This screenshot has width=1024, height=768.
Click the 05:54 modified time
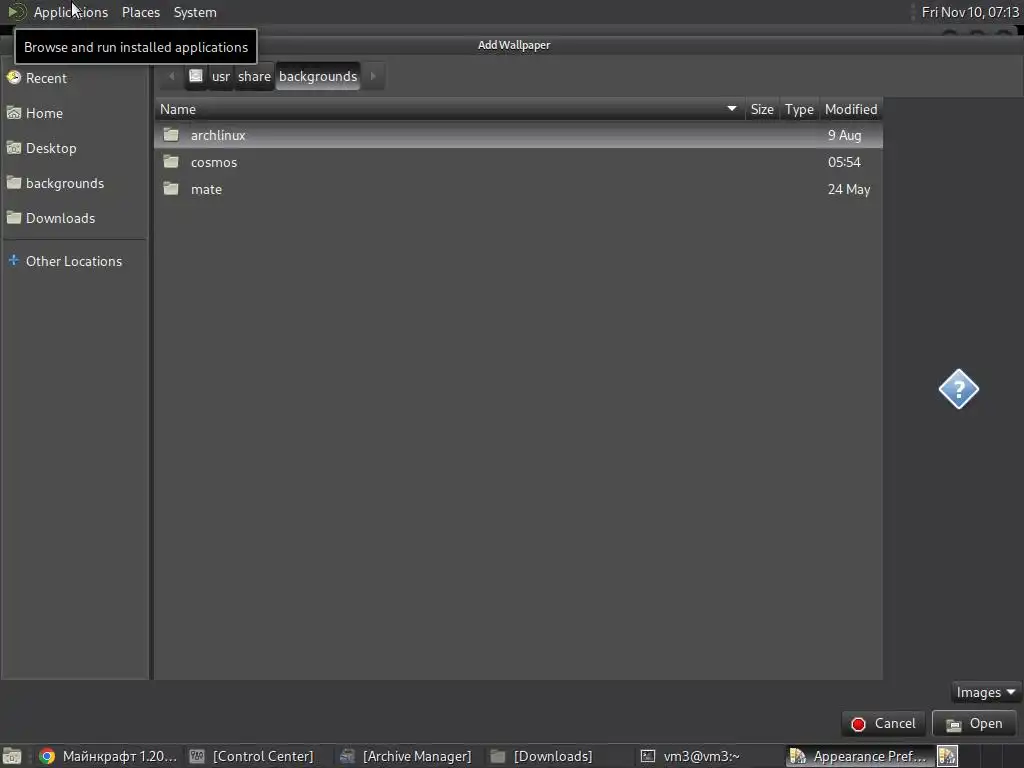coord(844,162)
